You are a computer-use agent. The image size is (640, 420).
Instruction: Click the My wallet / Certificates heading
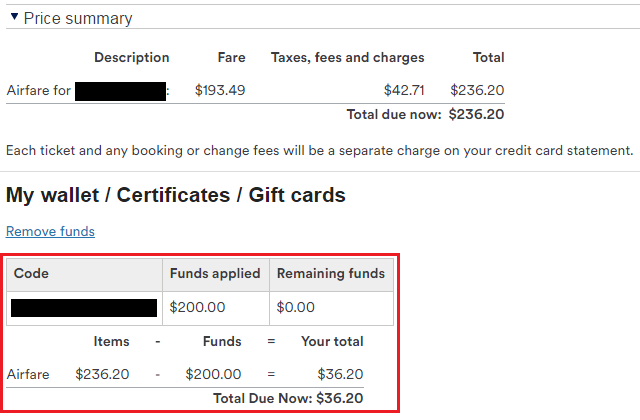click(176, 195)
